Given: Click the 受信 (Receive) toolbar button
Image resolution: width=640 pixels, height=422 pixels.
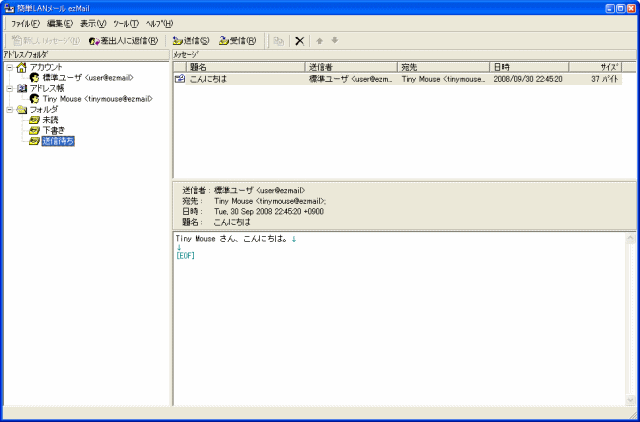Looking at the screenshot, I should tap(236, 41).
